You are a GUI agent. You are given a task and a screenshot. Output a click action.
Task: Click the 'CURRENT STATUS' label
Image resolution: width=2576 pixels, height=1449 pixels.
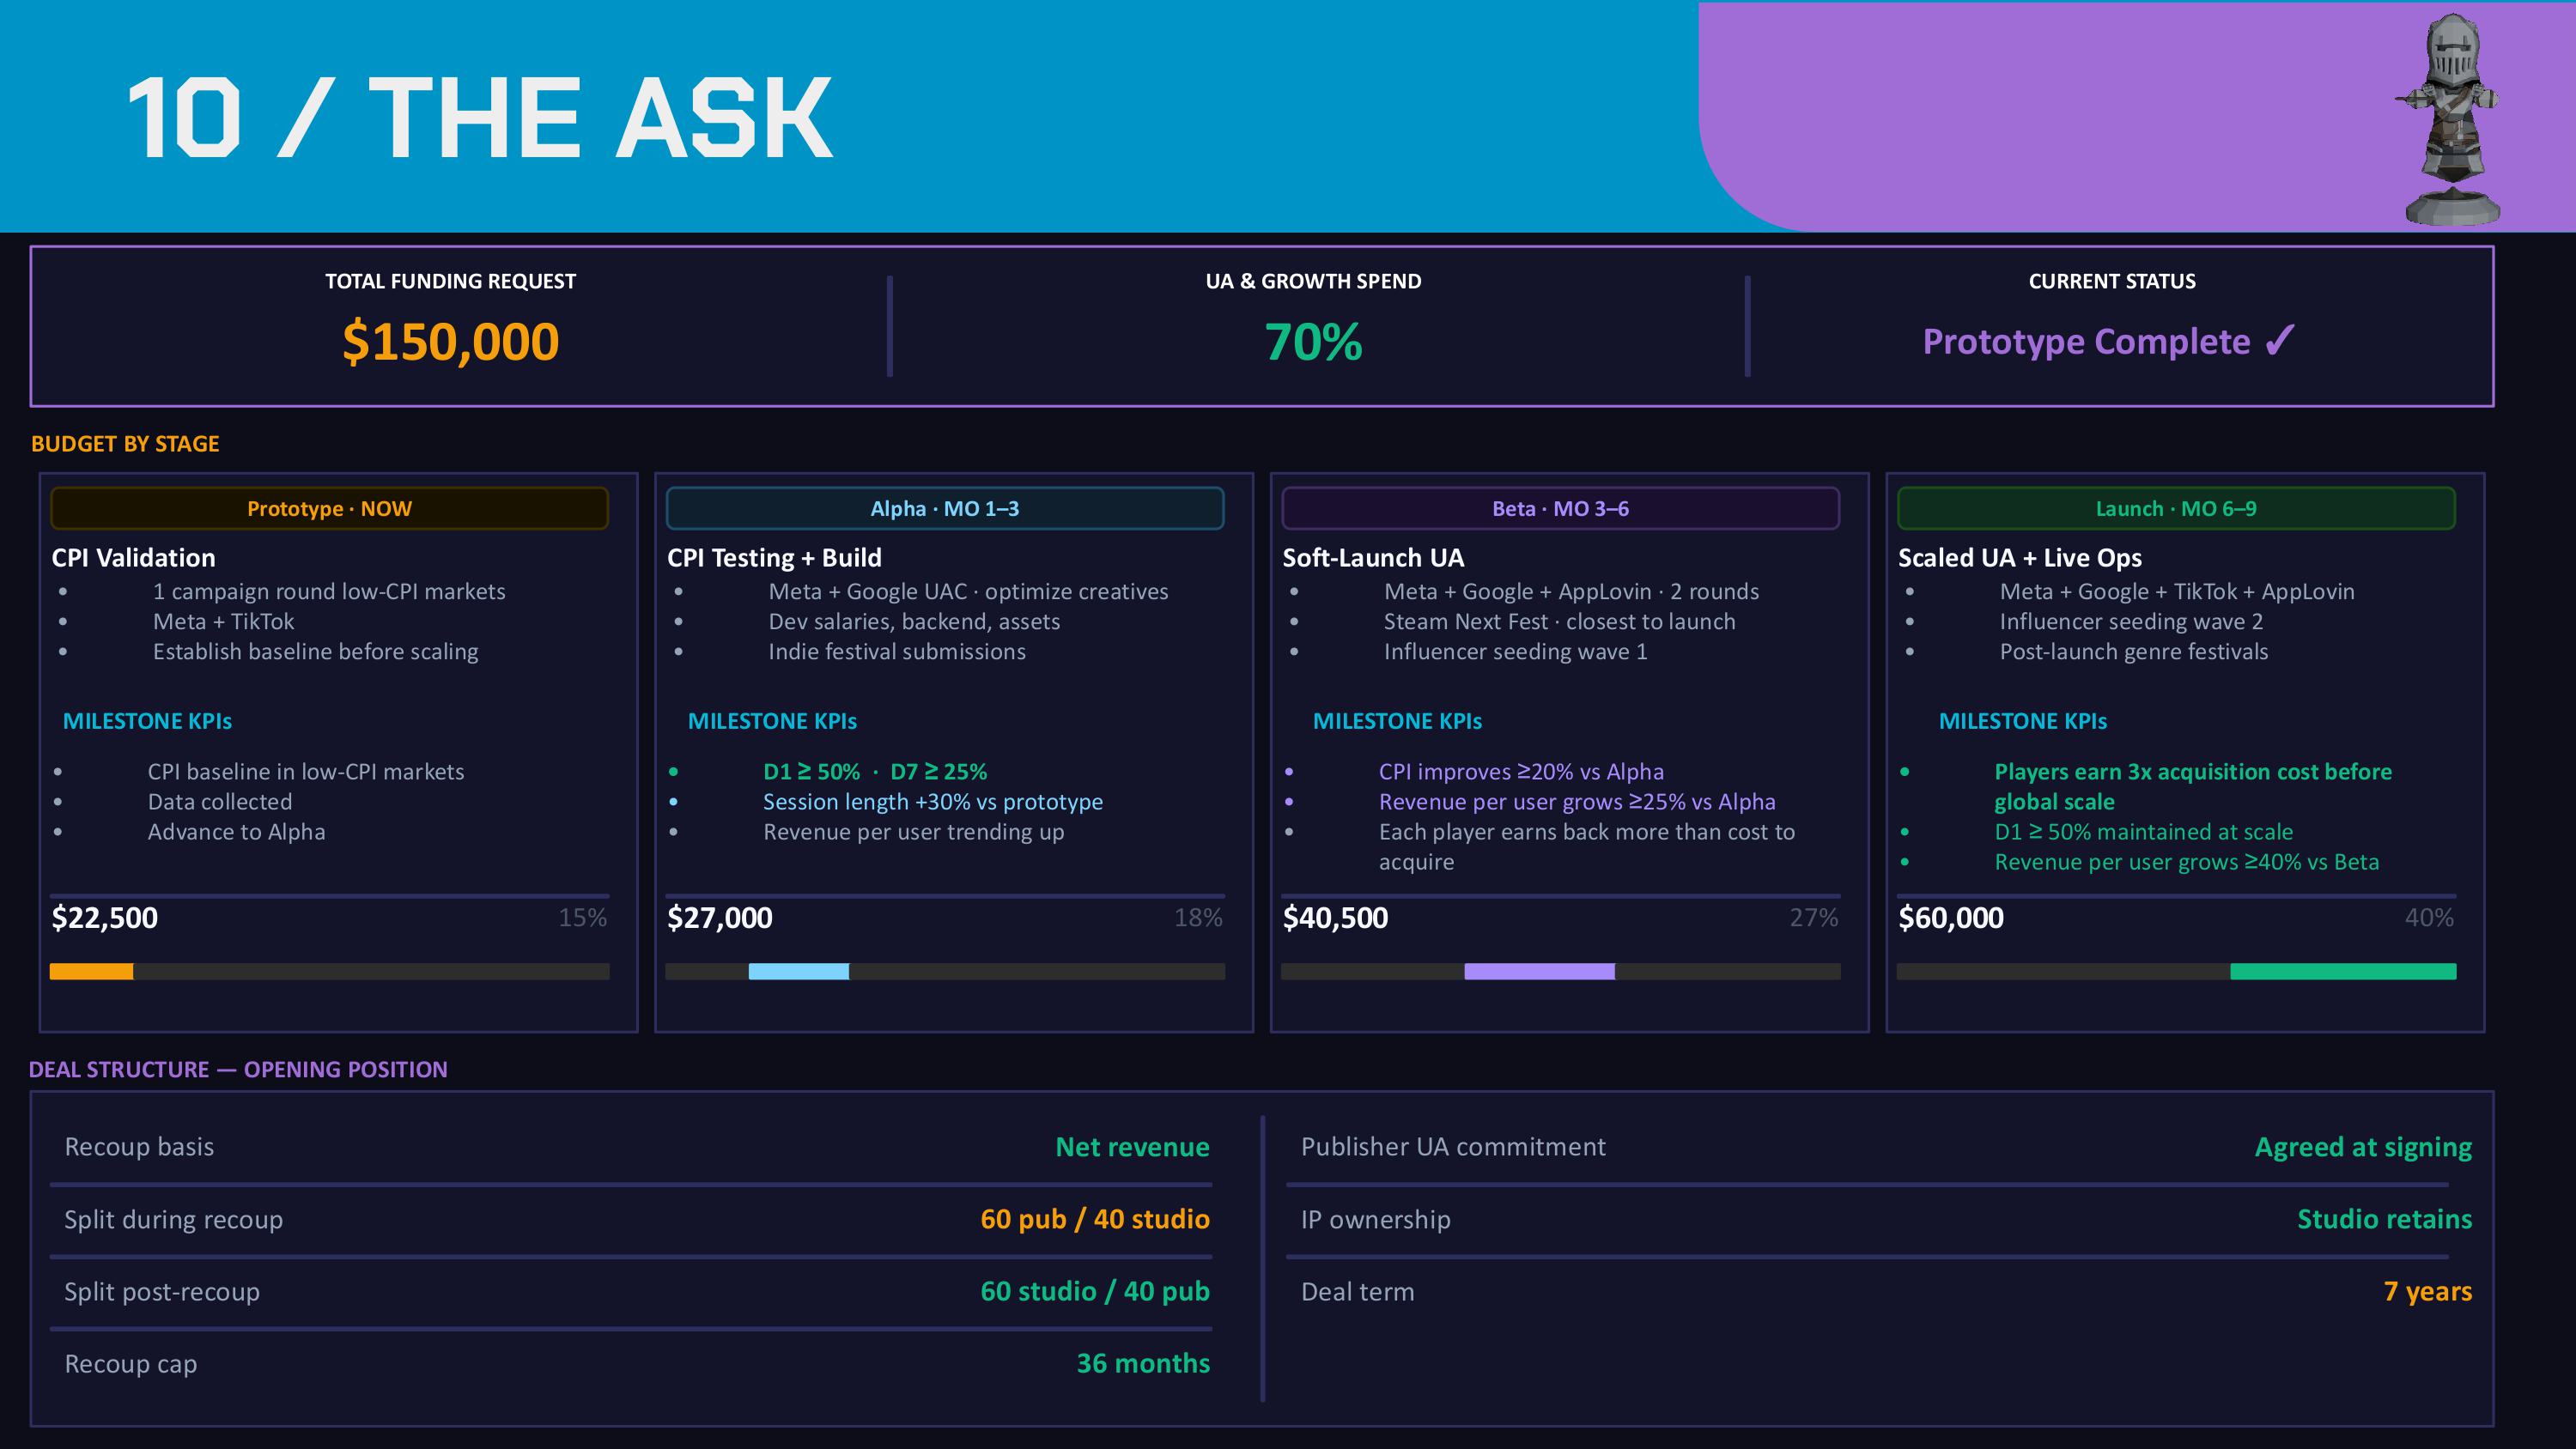(x=2112, y=281)
